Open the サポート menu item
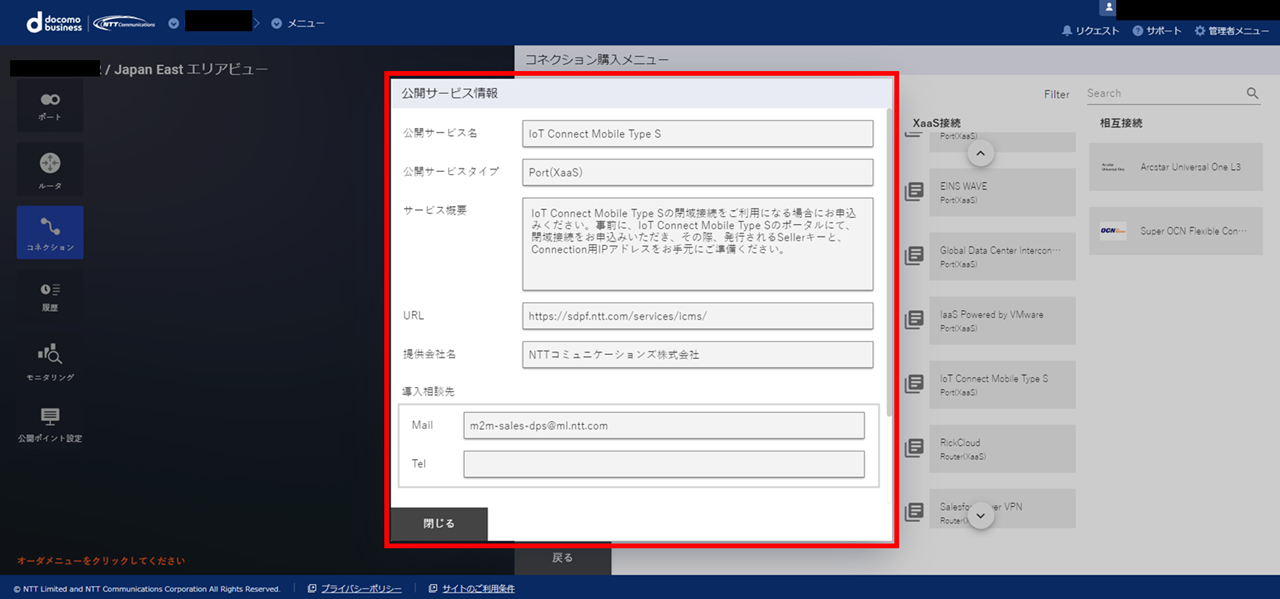This screenshot has height=599, width=1280. click(1157, 31)
